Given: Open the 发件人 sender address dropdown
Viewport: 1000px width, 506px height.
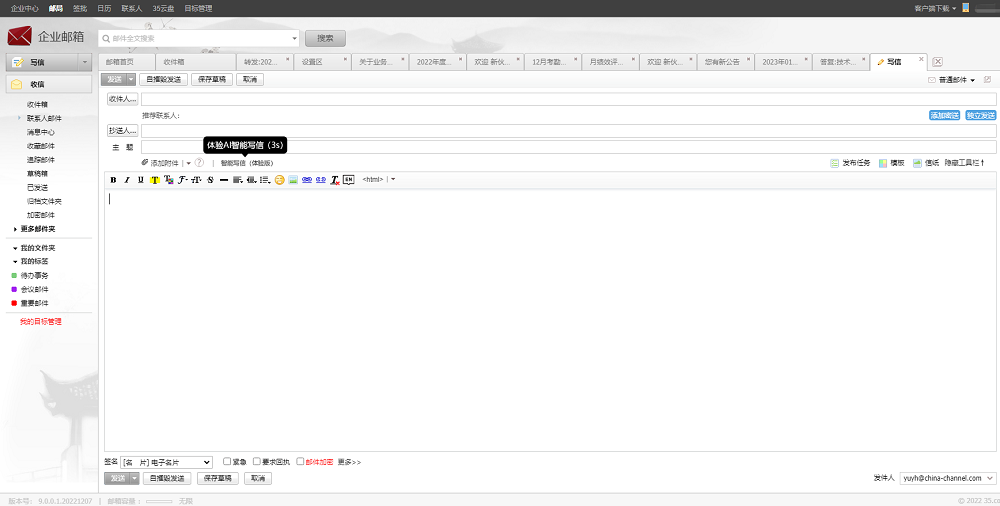Looking at the screenshot, I should pyautogui.click(x=948, y=479).
